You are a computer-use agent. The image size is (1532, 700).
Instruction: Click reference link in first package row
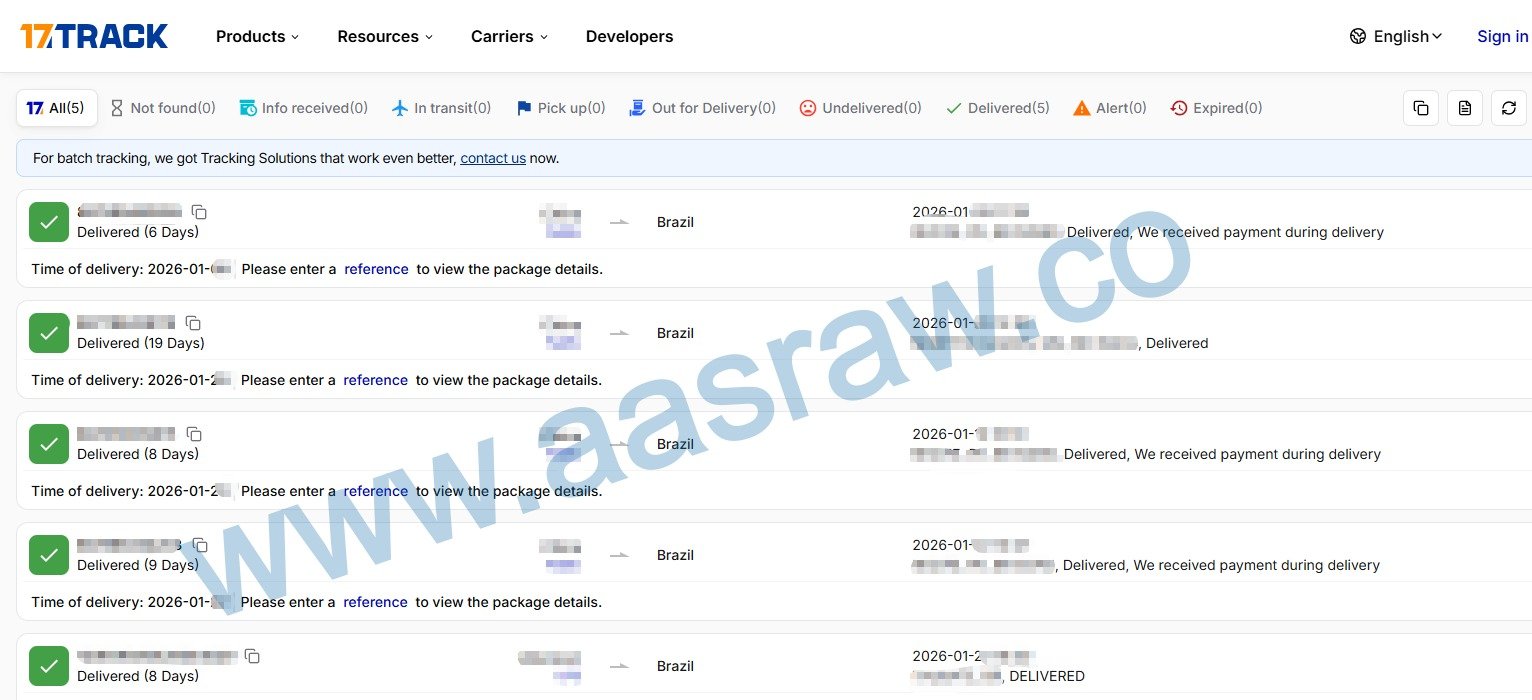(x=376, y=269)
